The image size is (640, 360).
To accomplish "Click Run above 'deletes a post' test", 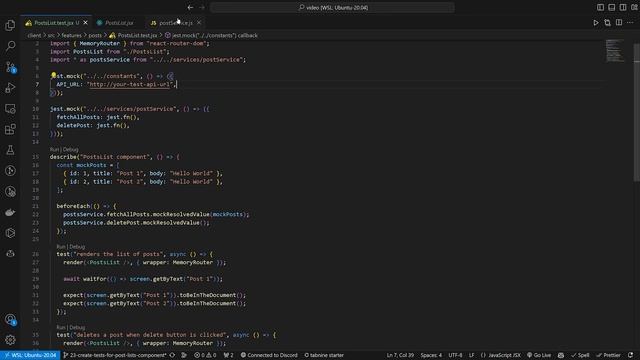I will (x=61, y=327).
